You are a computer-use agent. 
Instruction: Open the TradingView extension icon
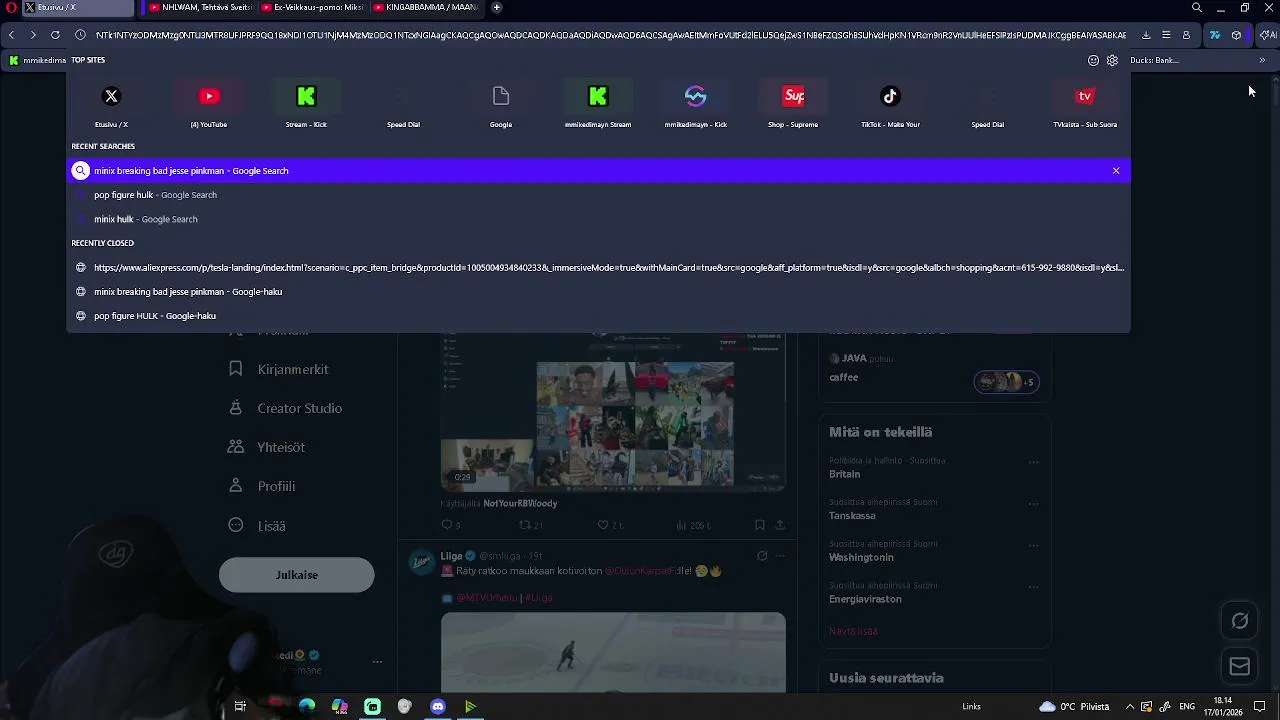(1214, 35)
